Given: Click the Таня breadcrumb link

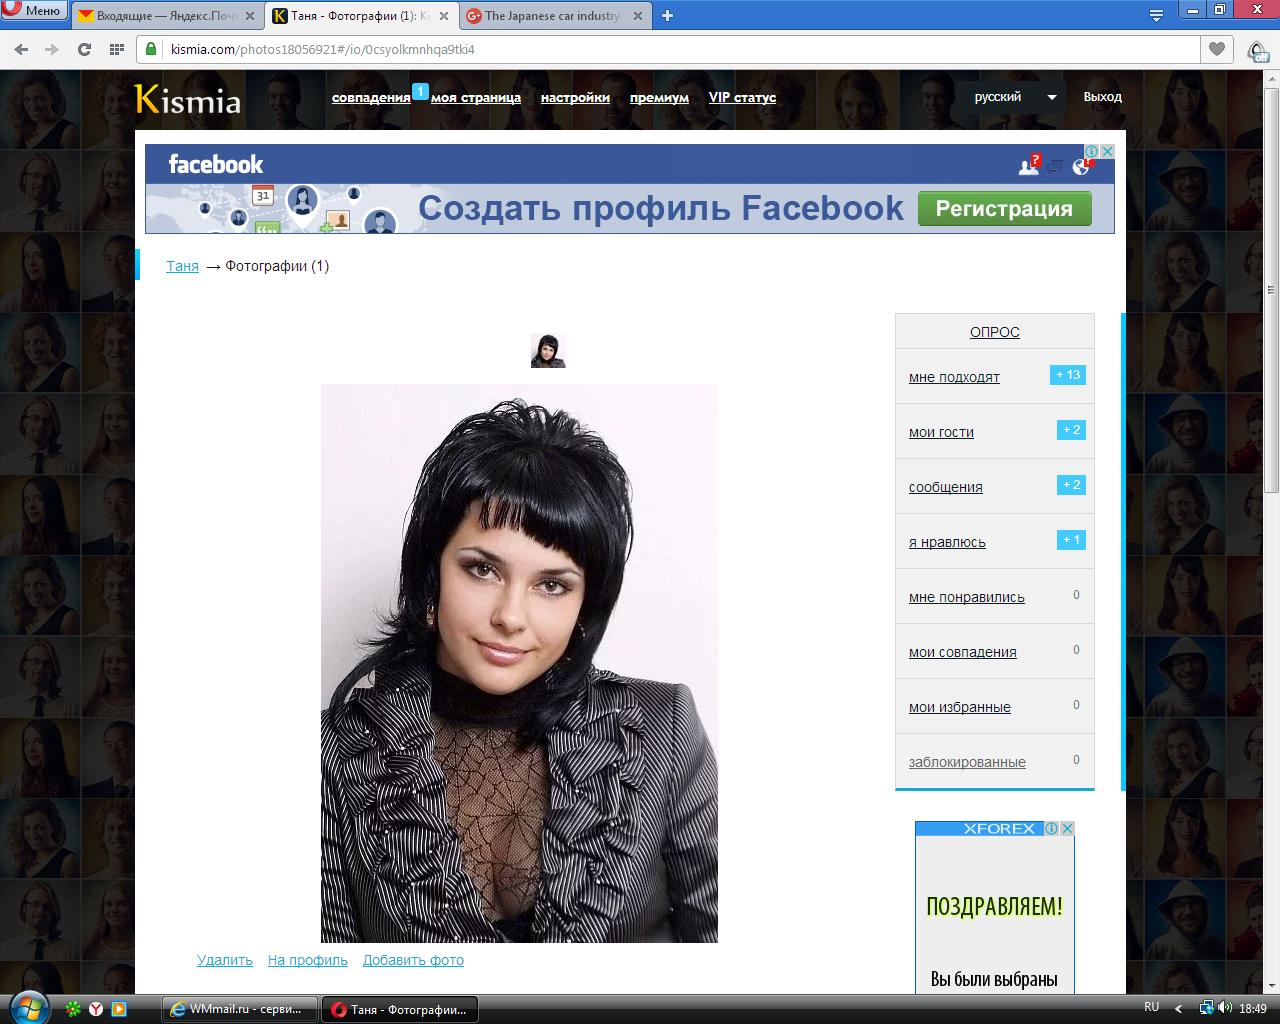Looking at the screenshot, I should click(182, 266).
